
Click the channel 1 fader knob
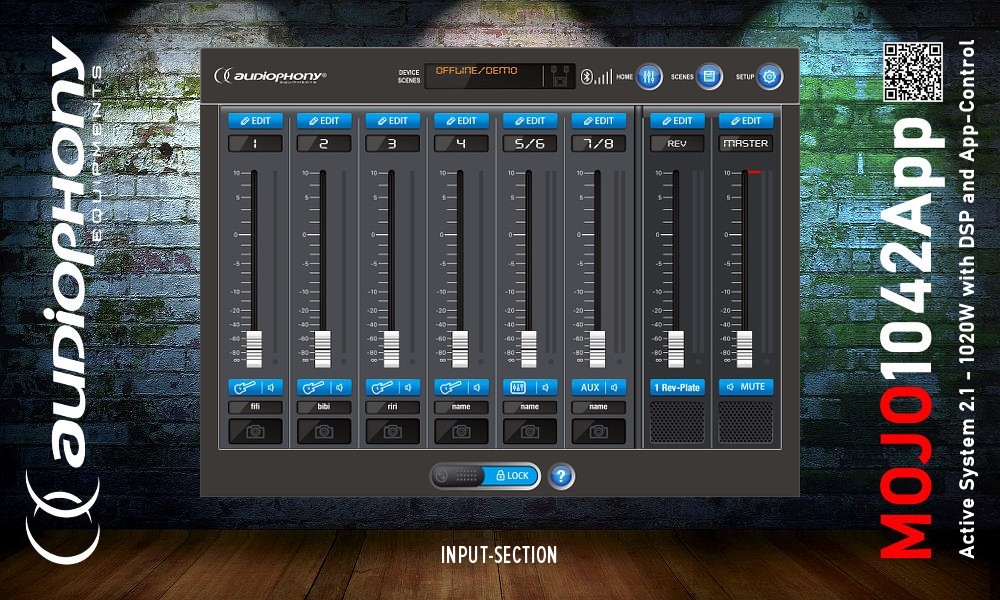coord(254,349)
